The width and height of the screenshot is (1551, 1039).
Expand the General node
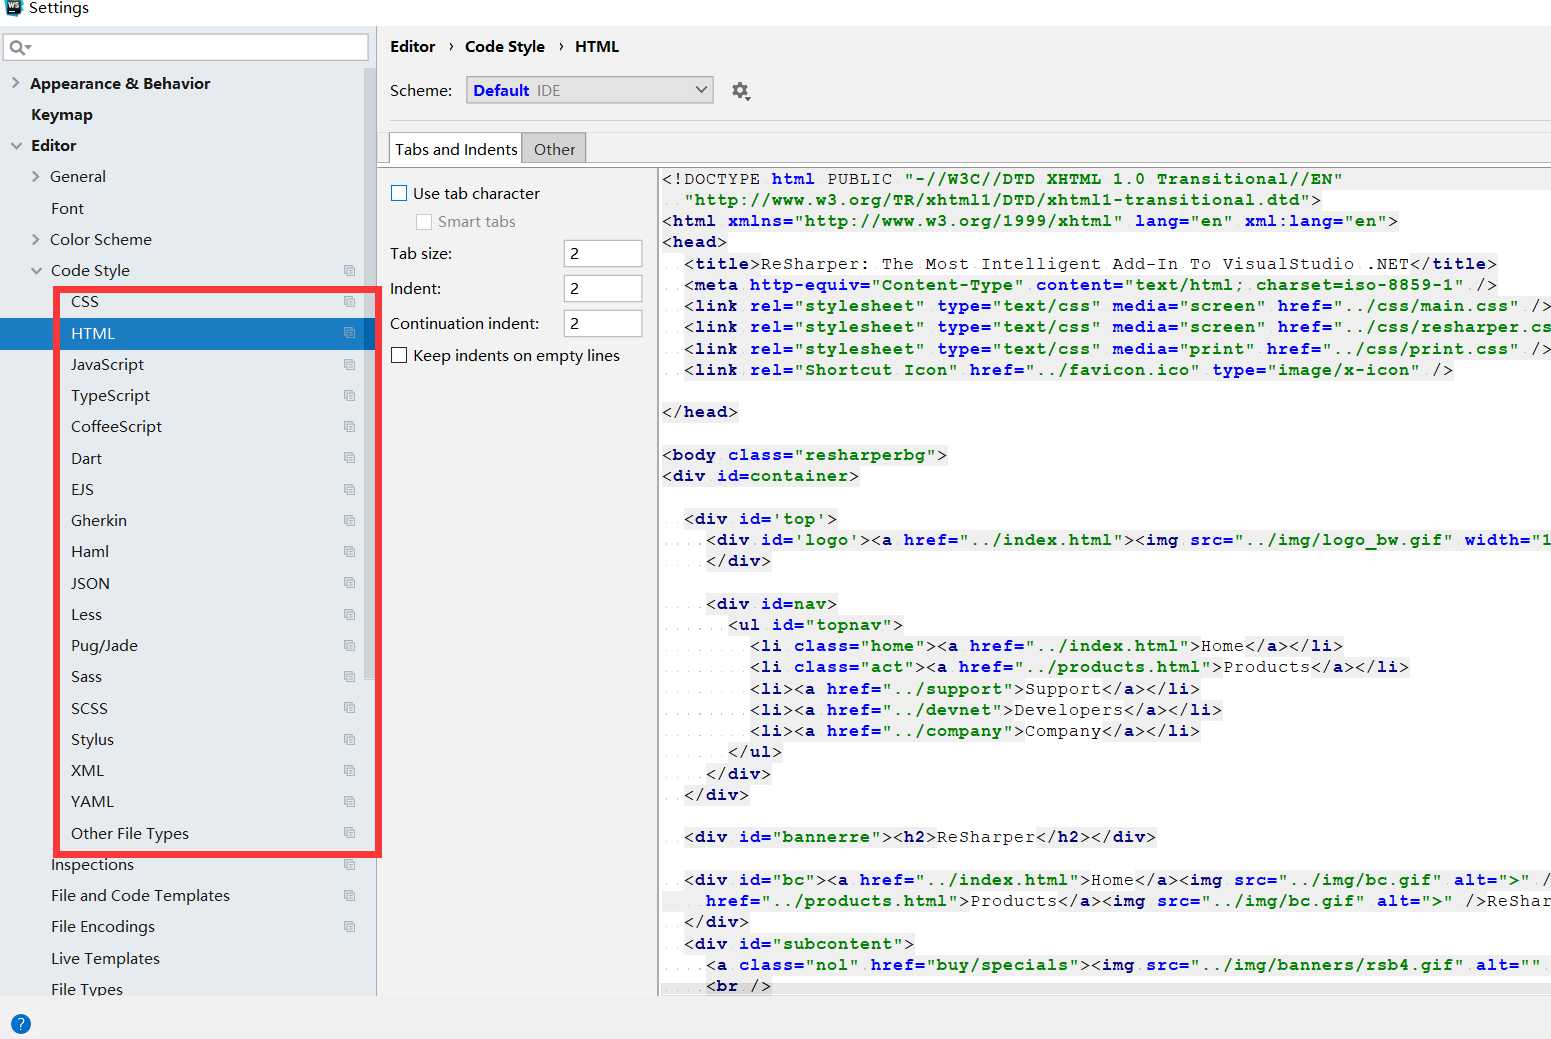click(36, 176)
